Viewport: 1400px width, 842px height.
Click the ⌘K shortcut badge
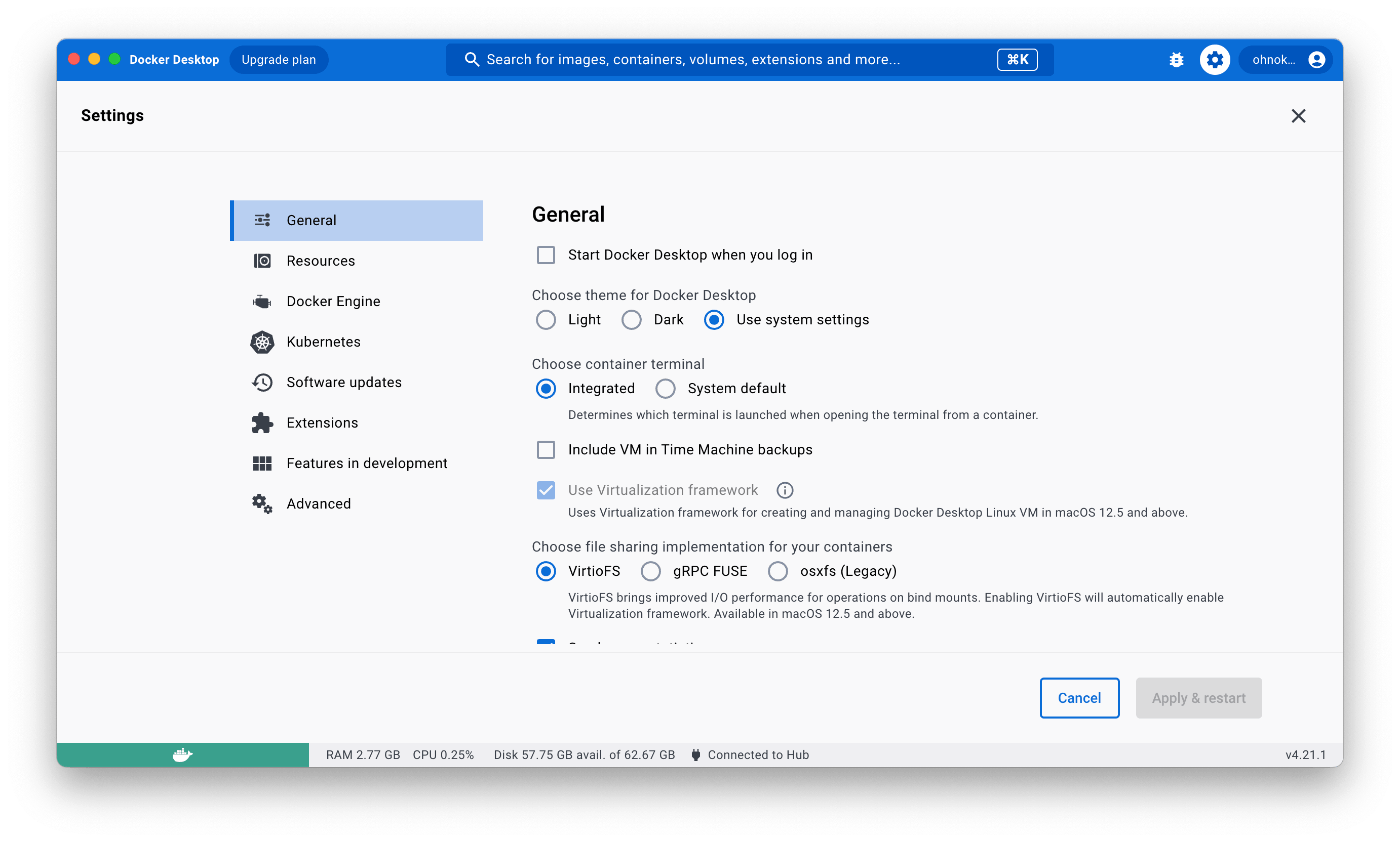1017,60
